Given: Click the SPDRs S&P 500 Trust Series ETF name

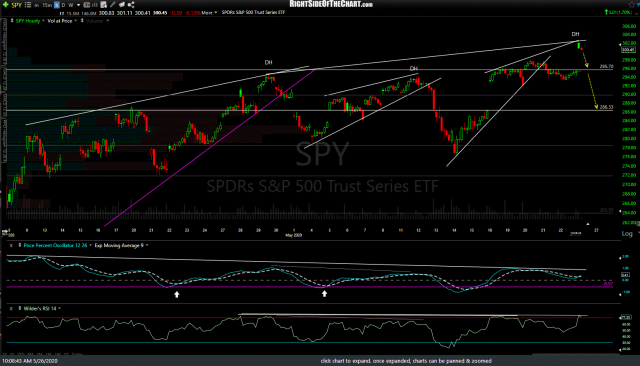Looking at the screenshot, I should (253, 13).
